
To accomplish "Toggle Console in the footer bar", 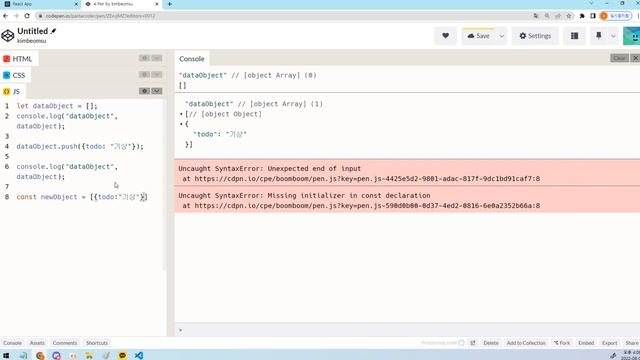I will point(12,343).
